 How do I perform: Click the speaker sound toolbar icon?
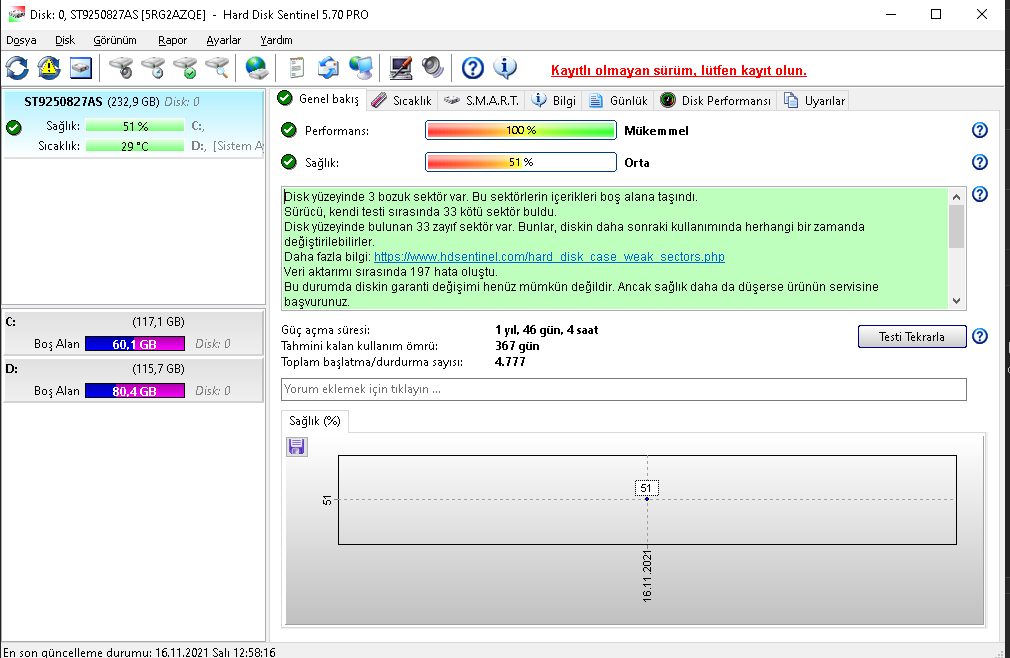433,68
